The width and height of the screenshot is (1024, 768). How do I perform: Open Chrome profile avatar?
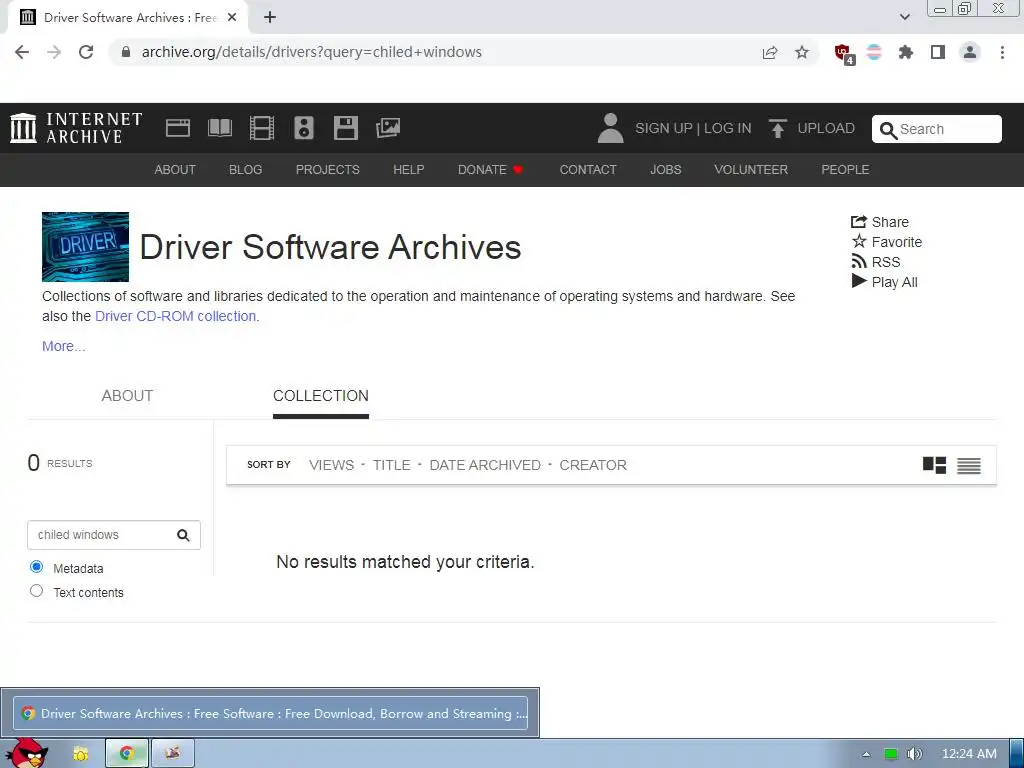click(x=970, y=52)
